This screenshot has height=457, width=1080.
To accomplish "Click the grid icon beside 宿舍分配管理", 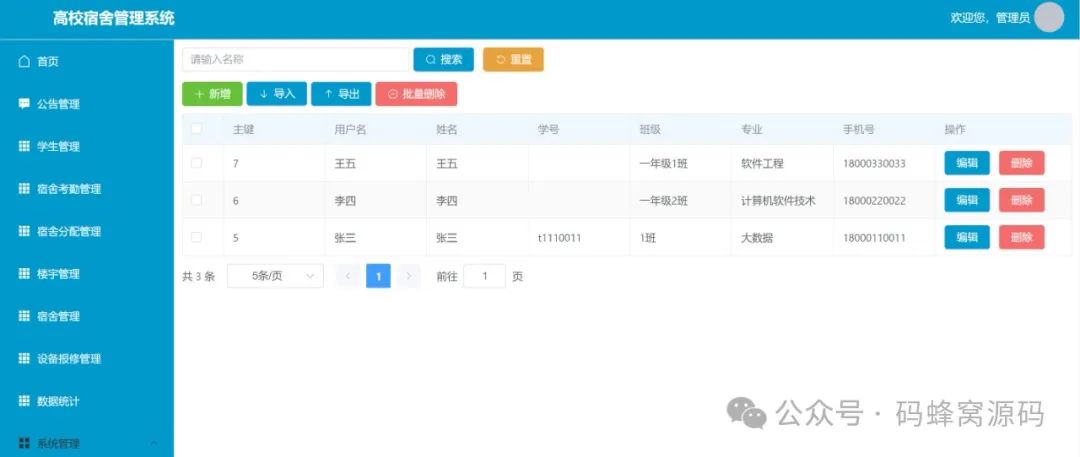I will 24,231.
